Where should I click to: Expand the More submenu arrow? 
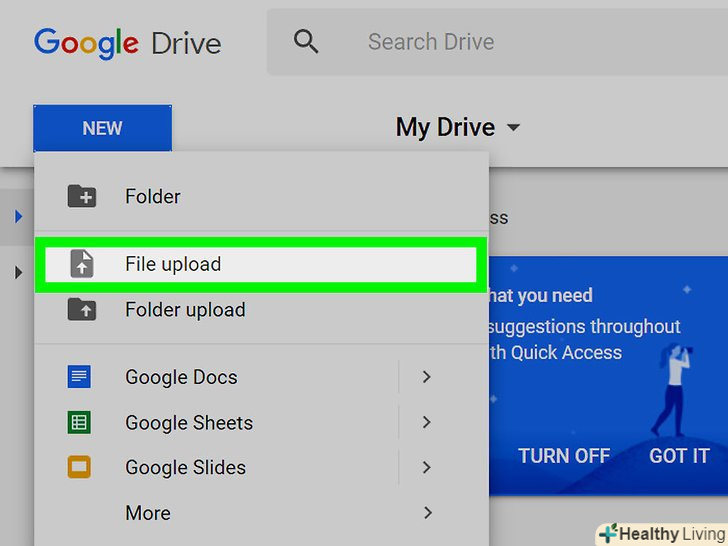[x=427, y=513]
